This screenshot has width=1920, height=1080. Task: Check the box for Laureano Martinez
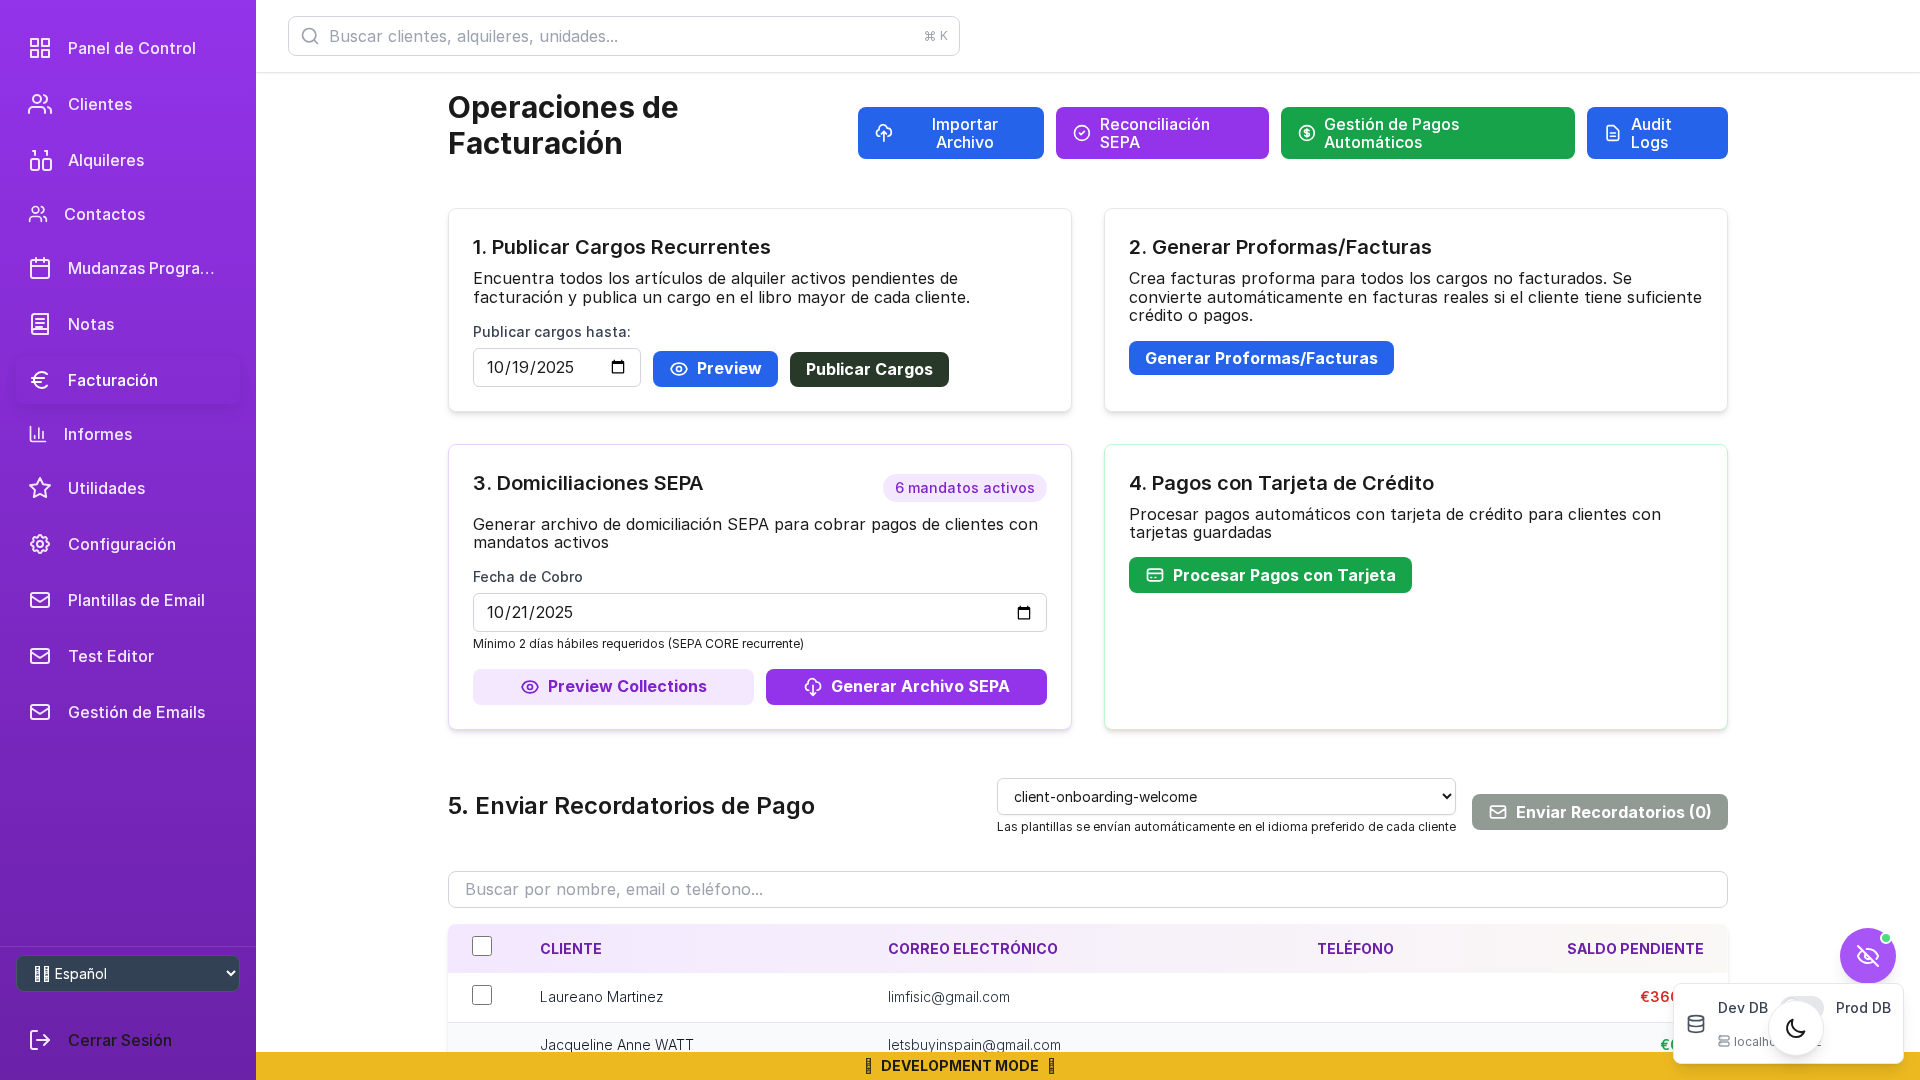(482, 995)
